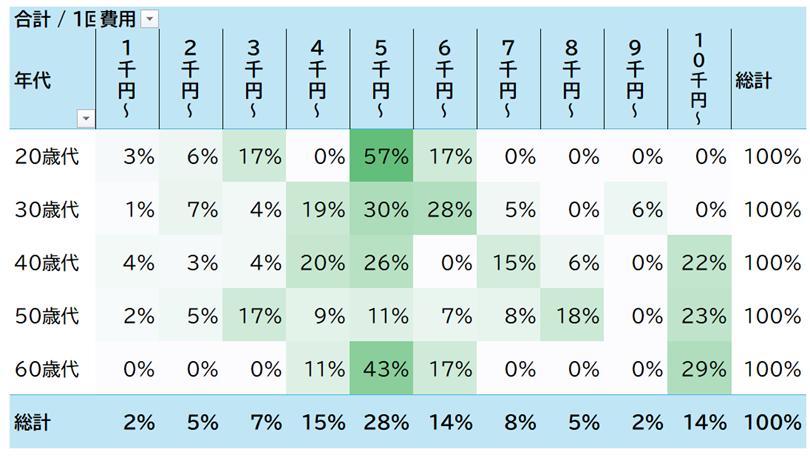This screenshot has height=466, width=810.
Task: Choose the 50歳代 row label
Action: [x=47, y=316]
